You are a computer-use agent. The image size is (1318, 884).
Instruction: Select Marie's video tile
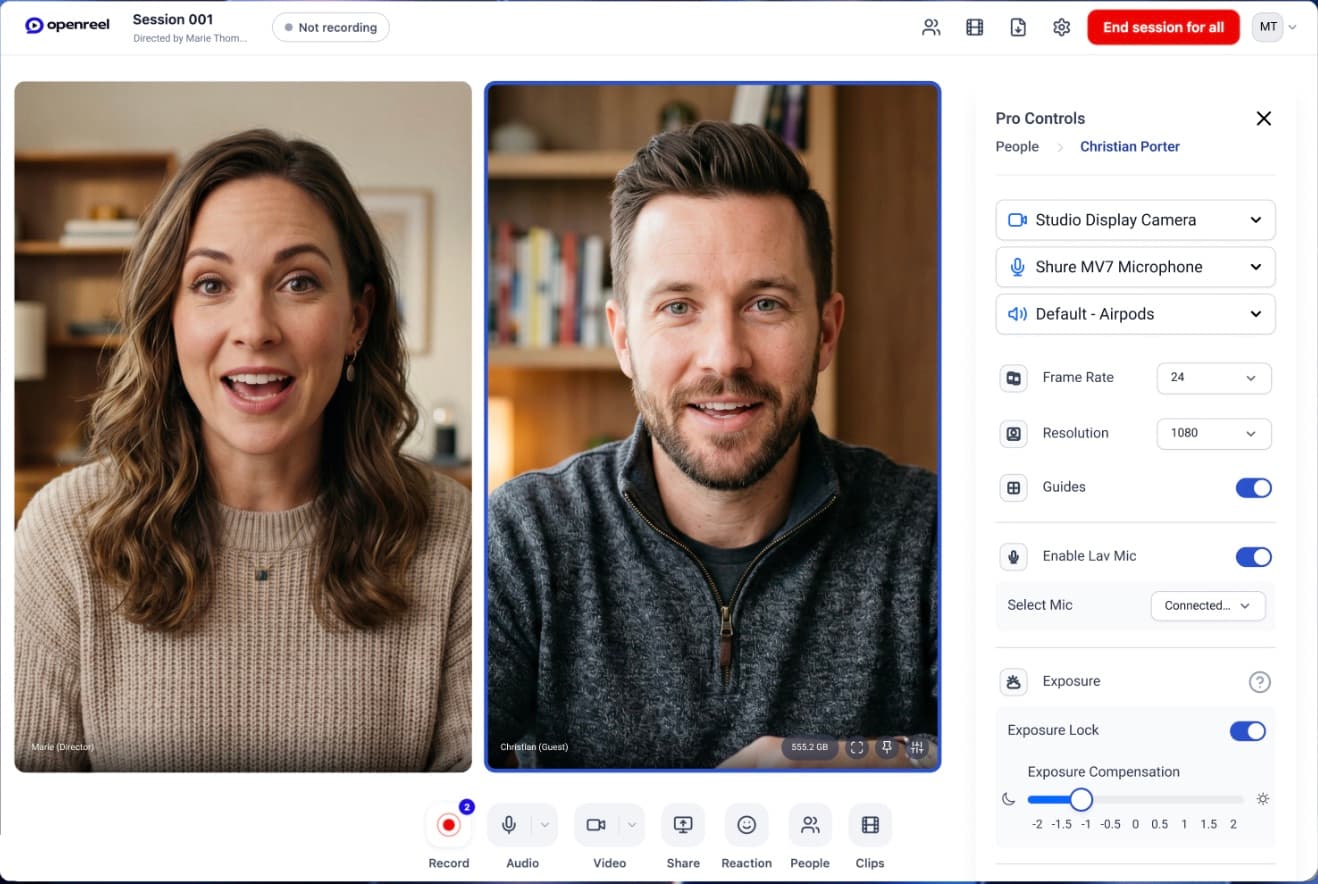coord(243,427)
